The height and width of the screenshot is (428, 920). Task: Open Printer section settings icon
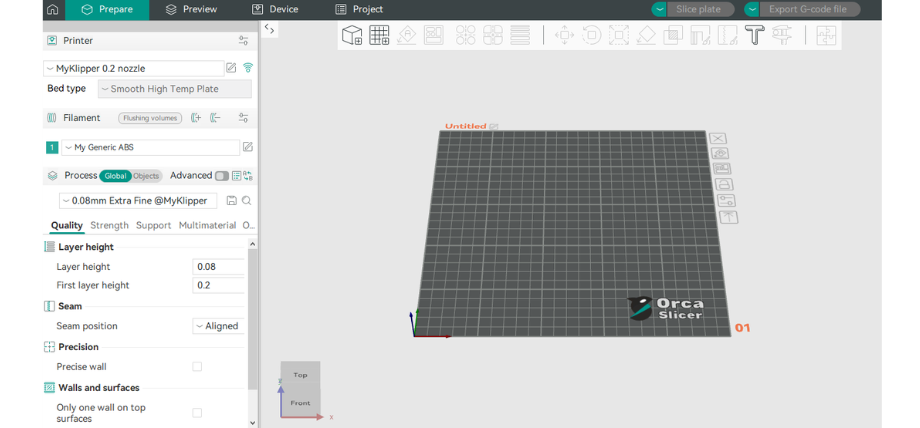(x=243, y=41)
